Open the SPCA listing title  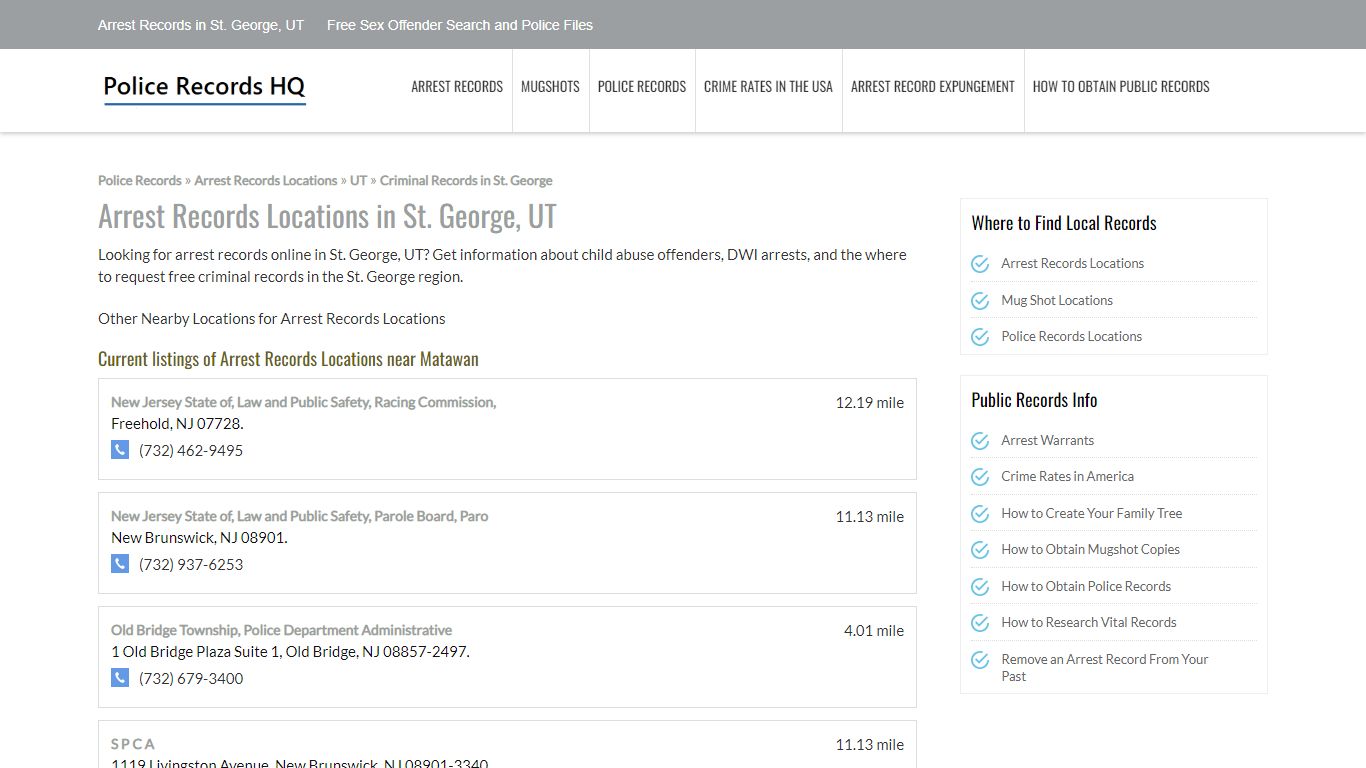(133, 744)
